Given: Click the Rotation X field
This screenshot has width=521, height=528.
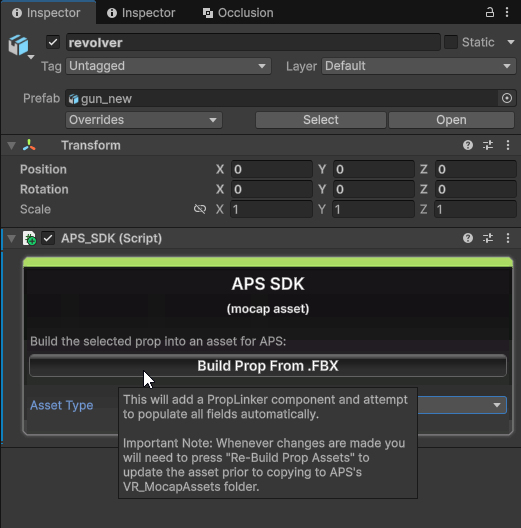Looking at the screenshot, I should [x=271, y=189].
